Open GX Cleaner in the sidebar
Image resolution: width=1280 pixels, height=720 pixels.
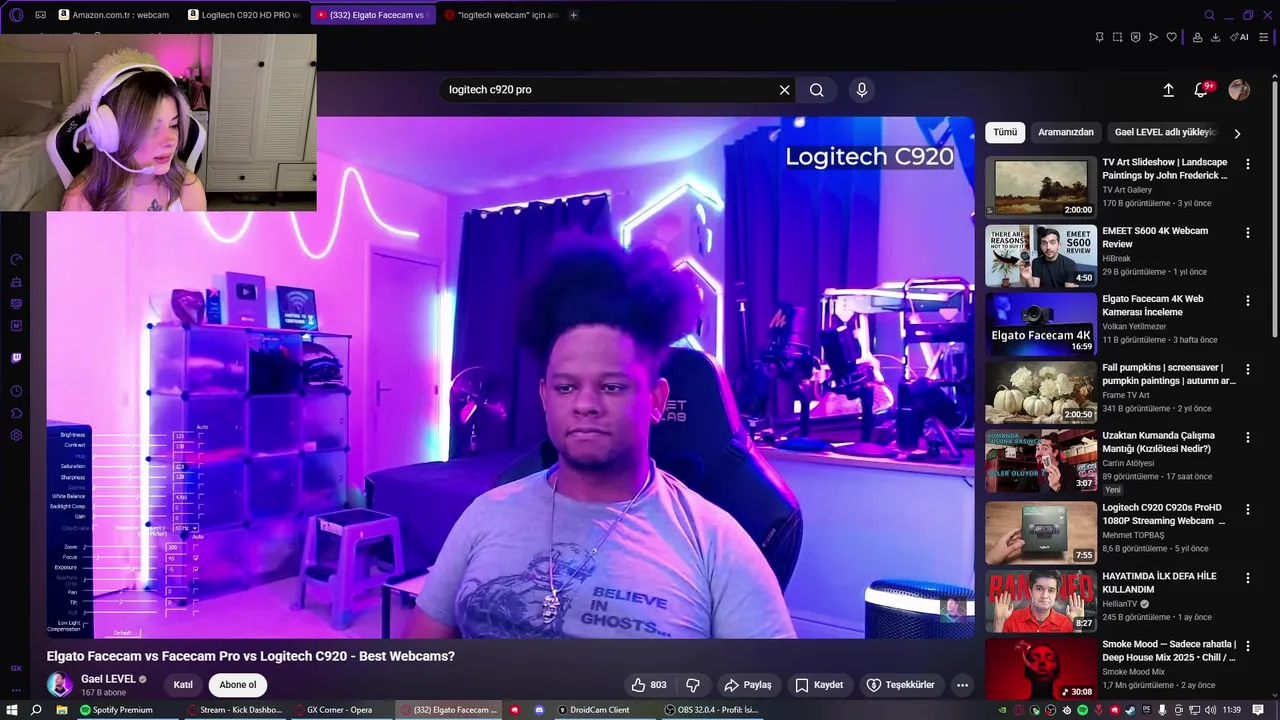(16, 282)
